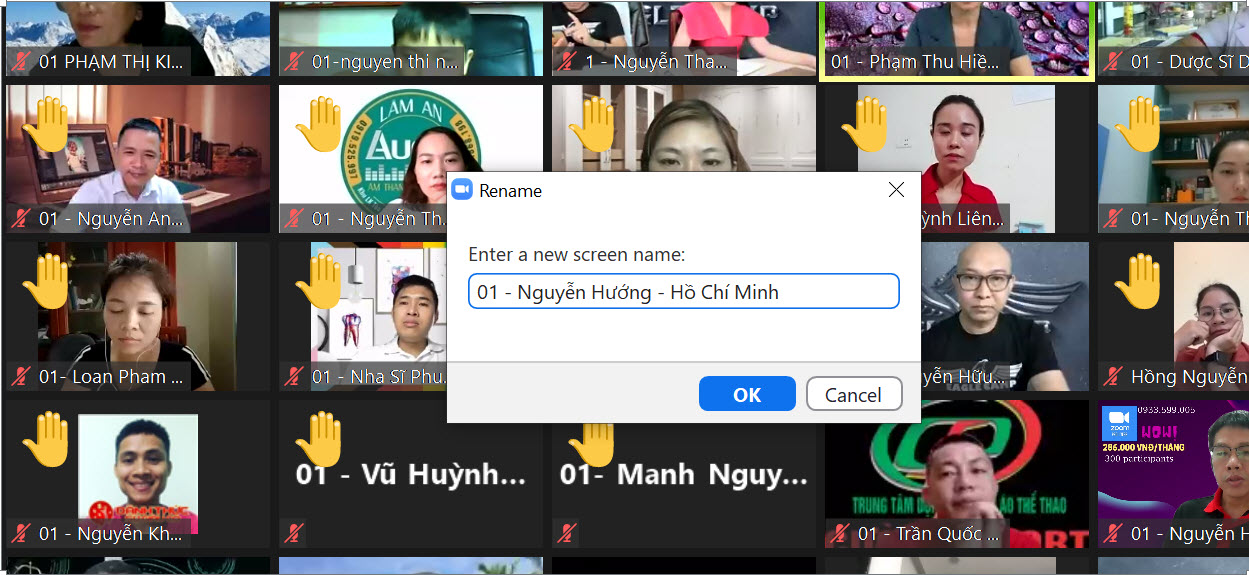Click muted mic icon of Dược Sĩ D...
Viewport: 1249px width, 575px height.
1113,62
